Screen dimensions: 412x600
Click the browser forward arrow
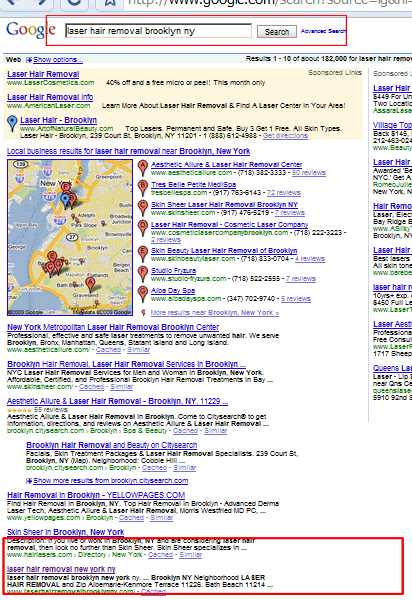pos(39,3)
